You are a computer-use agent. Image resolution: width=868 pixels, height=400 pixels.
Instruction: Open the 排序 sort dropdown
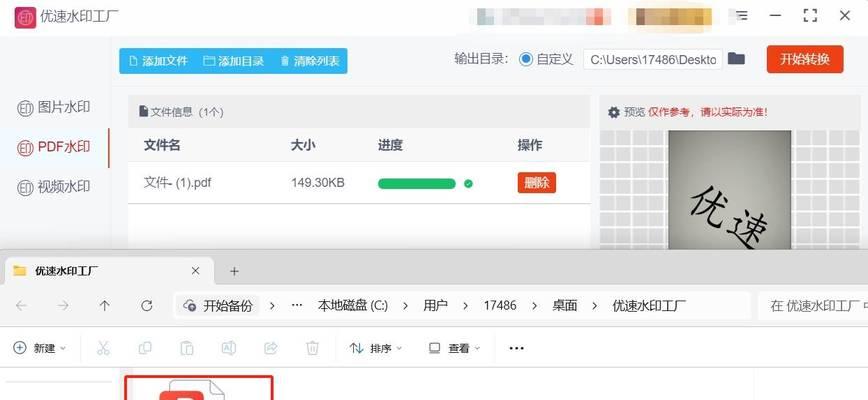pos(376,348)
